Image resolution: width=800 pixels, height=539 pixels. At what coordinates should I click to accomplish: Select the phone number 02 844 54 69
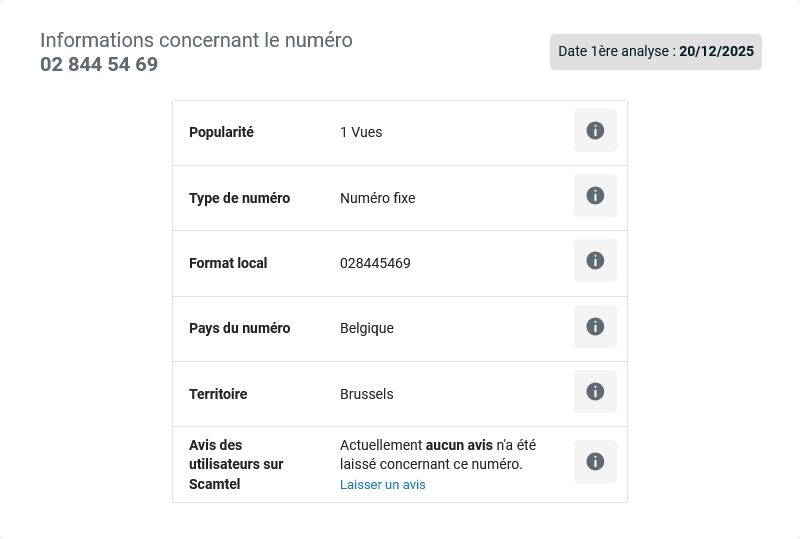[x=99, y=64]
